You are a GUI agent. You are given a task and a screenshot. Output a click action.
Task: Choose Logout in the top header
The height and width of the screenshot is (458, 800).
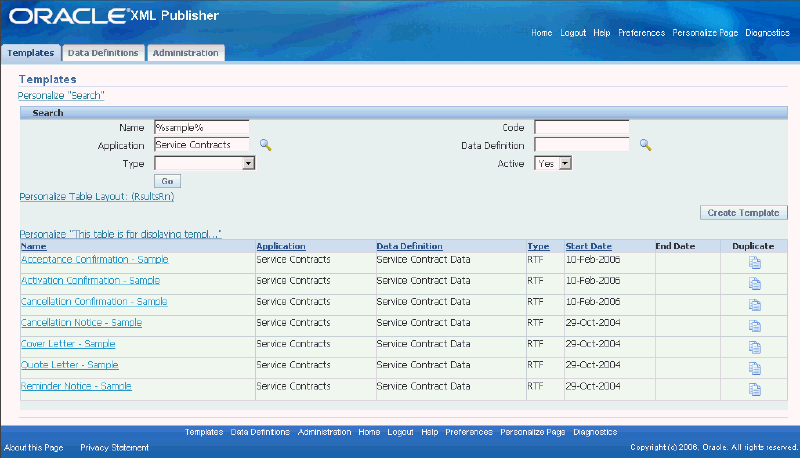coord(573,33)
